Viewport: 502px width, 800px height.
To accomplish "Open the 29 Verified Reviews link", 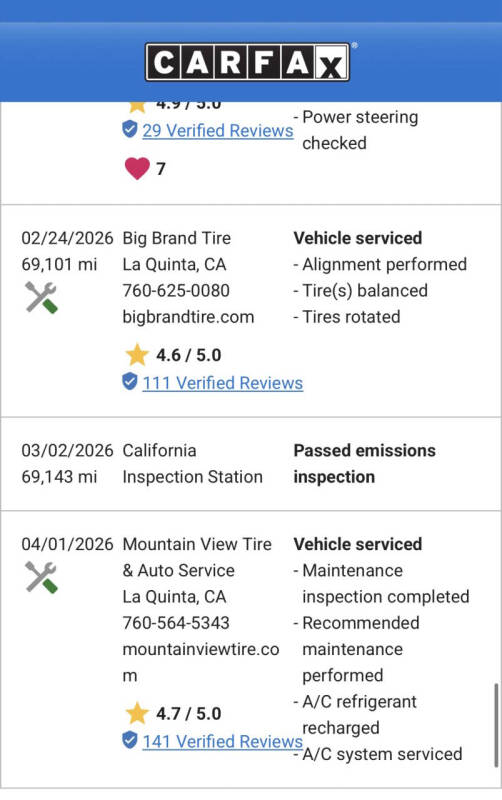I will 218,131.
